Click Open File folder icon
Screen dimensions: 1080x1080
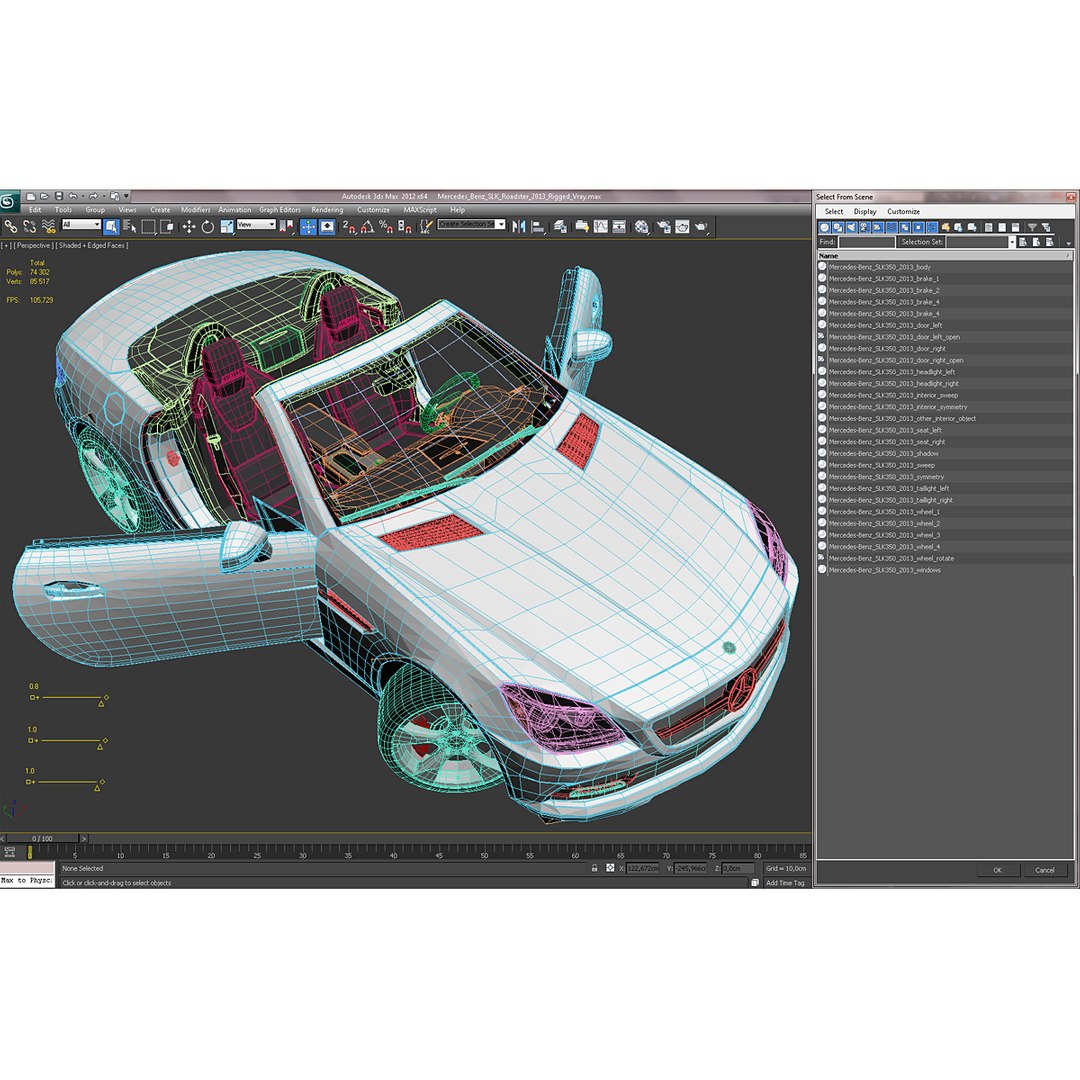[45, 196]
